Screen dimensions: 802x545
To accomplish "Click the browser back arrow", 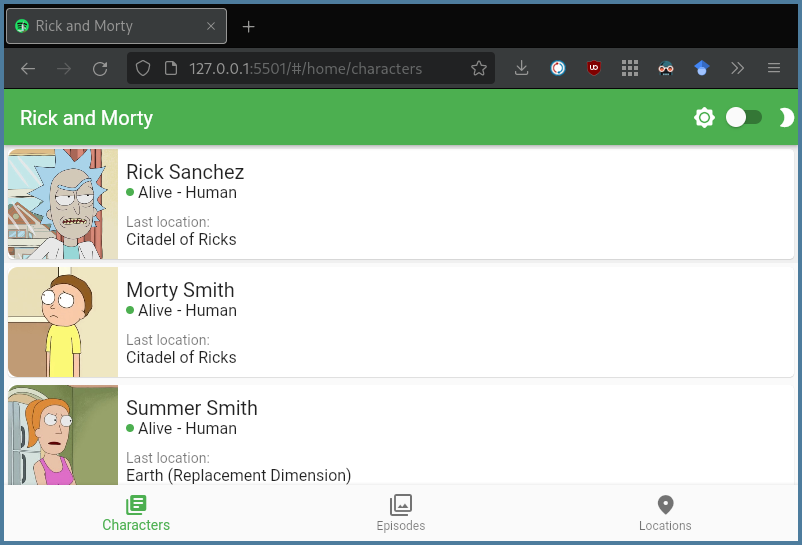I will [28, 68].
